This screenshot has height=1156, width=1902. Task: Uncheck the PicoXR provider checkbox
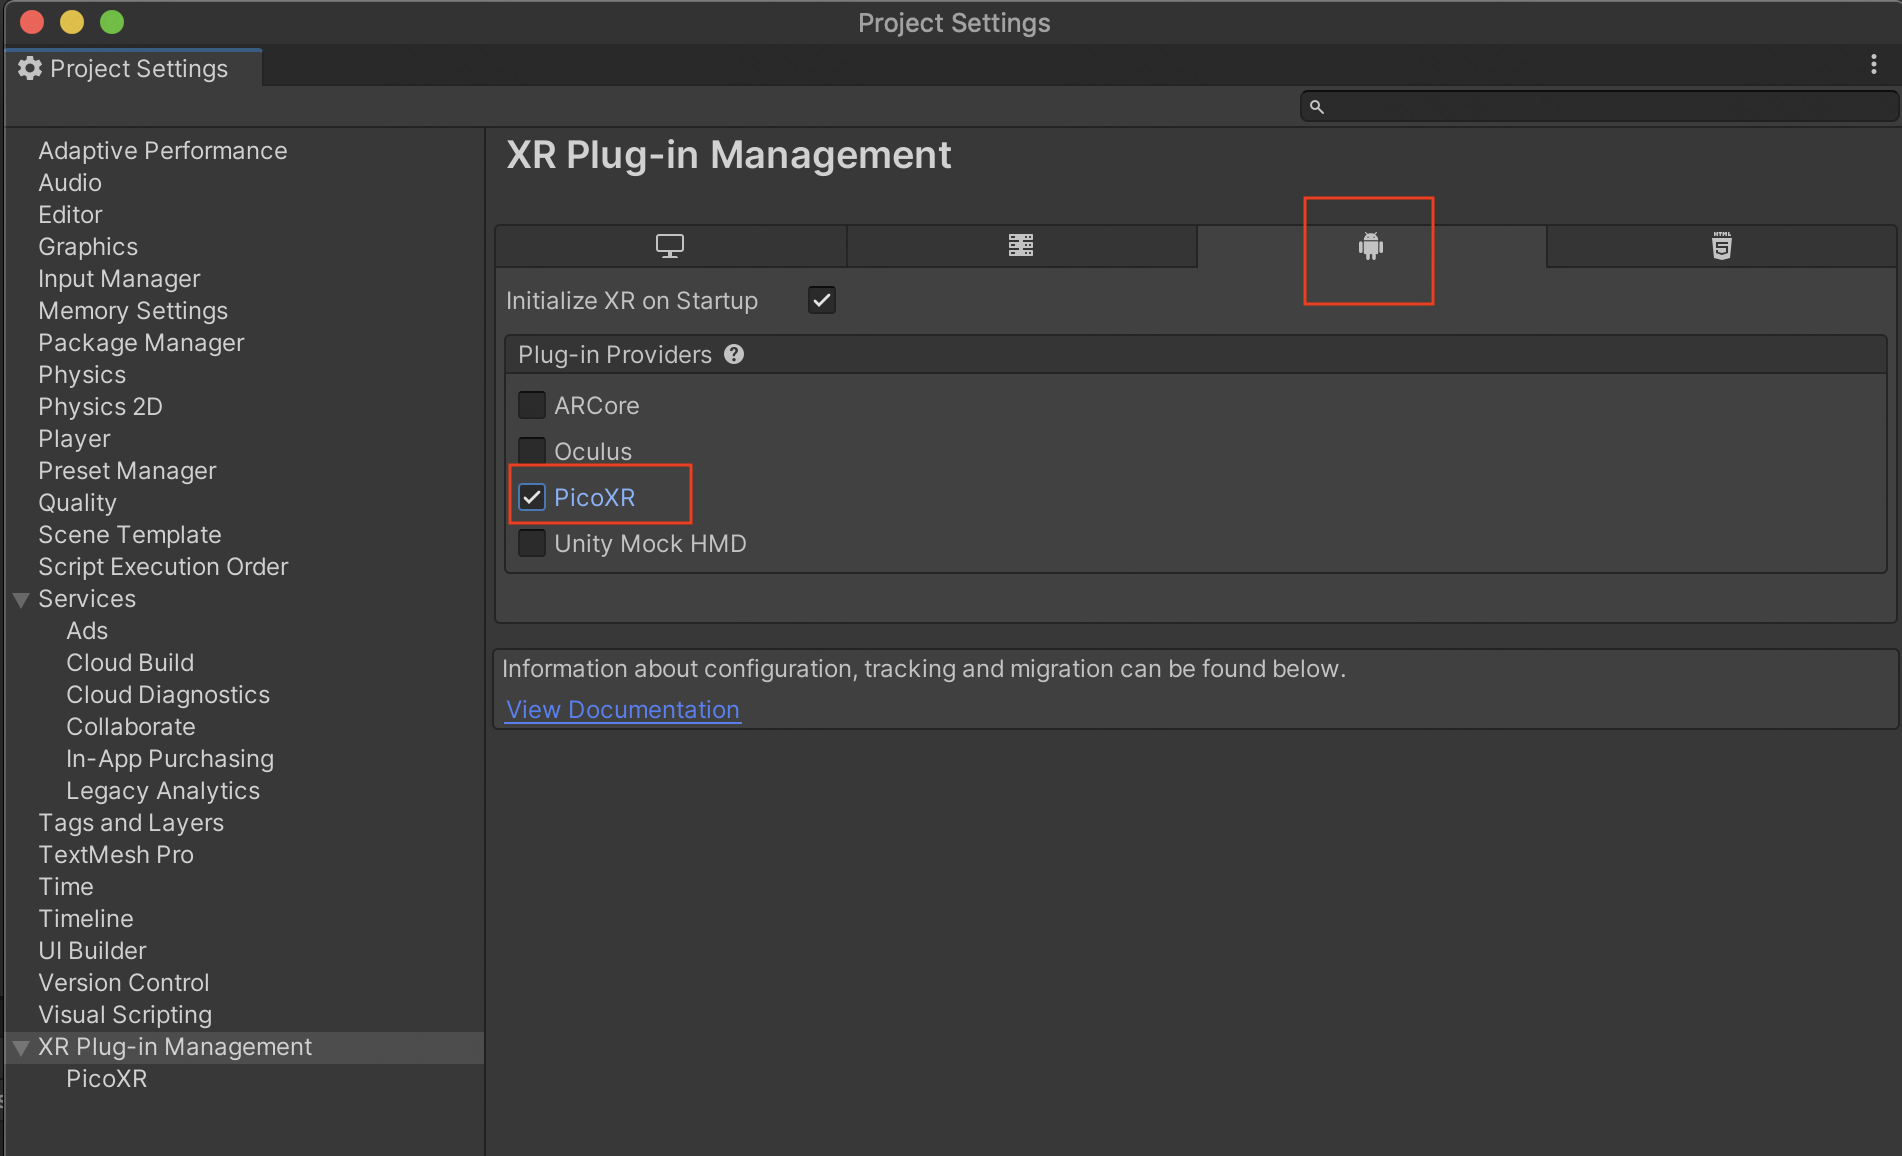tap(532, 497)
